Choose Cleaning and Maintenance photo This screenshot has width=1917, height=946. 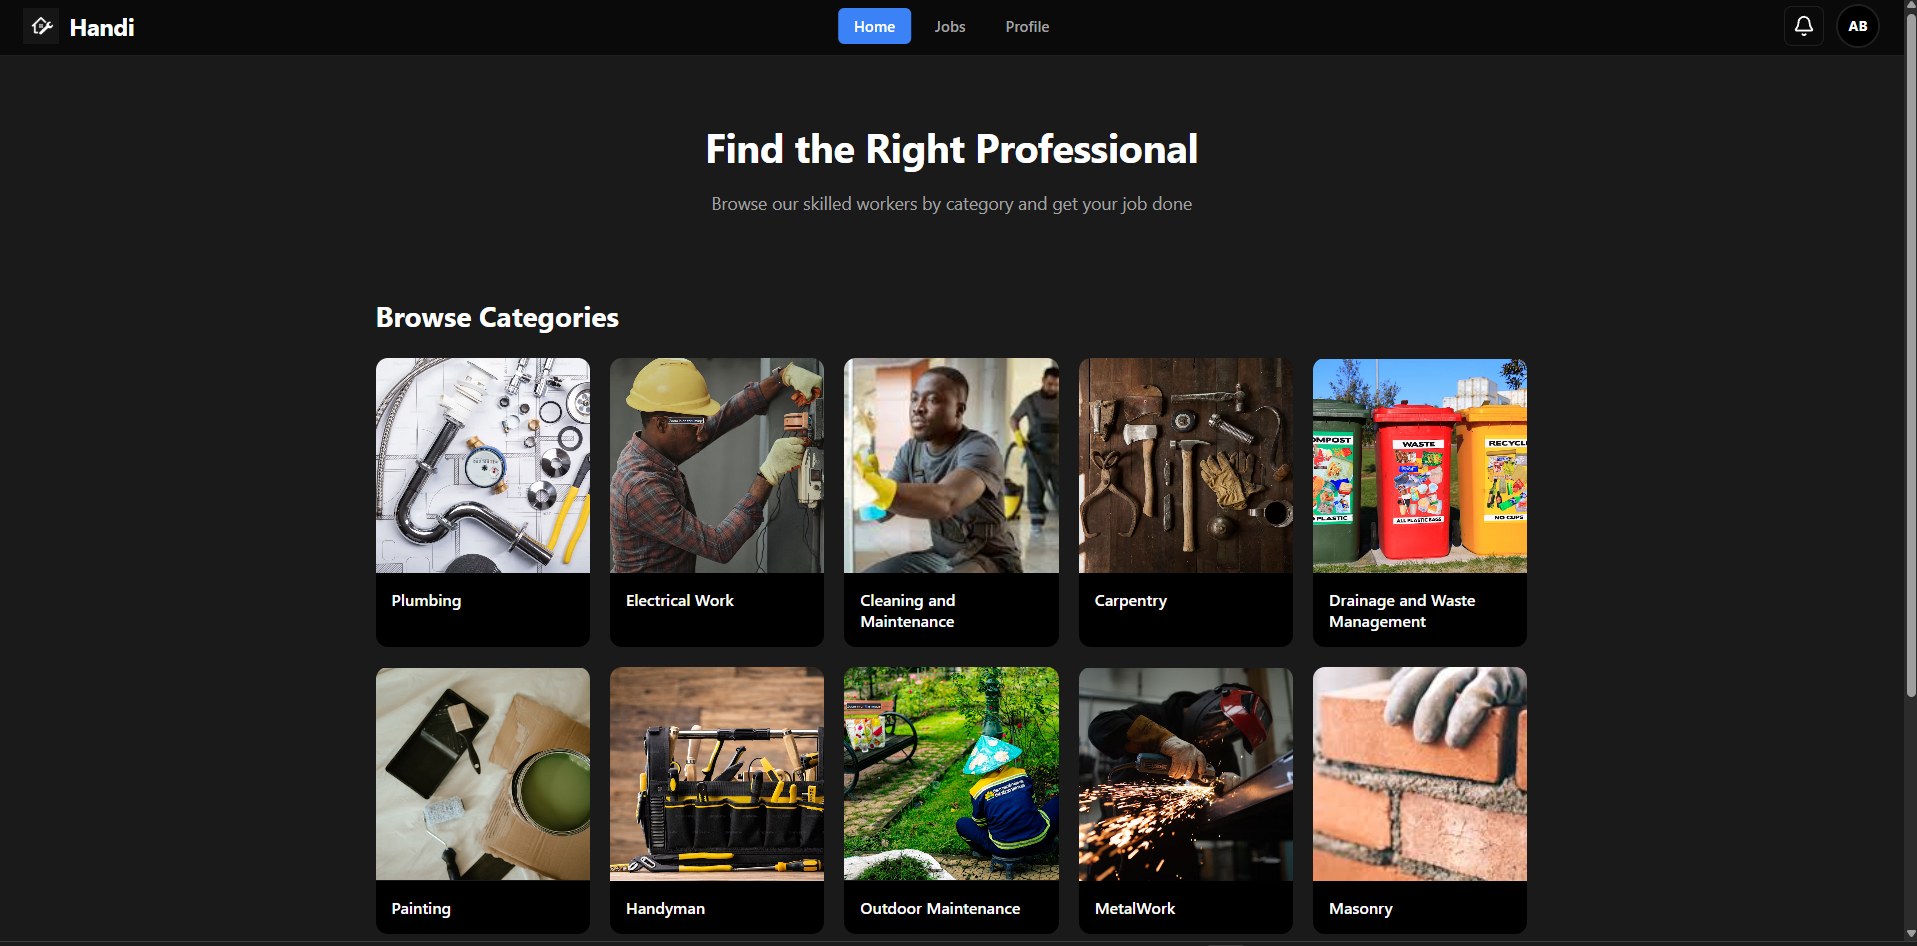click(x=950, y=465)
